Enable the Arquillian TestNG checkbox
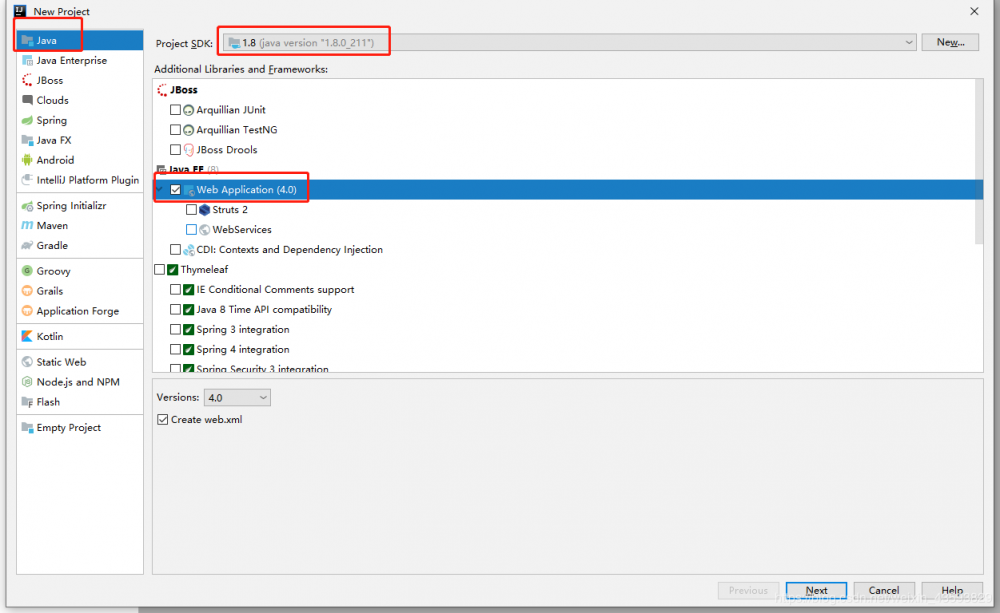The height and width of the screenshot is (613, 1000). [175, 129]
